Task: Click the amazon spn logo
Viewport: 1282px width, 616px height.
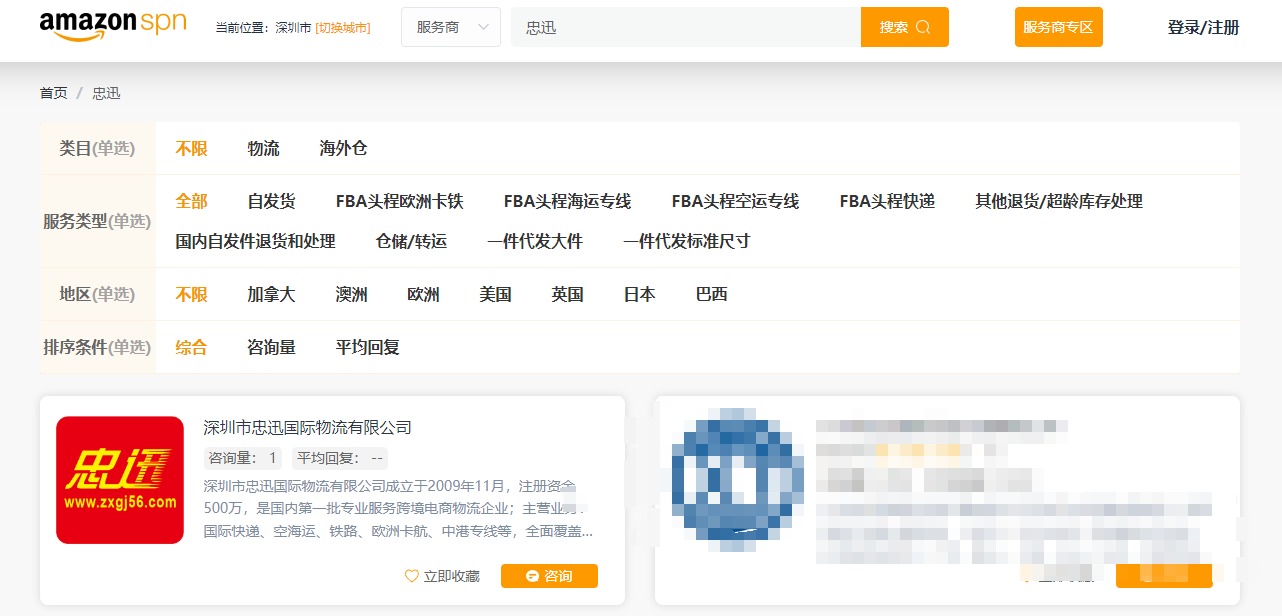Action: click(113, 24)
